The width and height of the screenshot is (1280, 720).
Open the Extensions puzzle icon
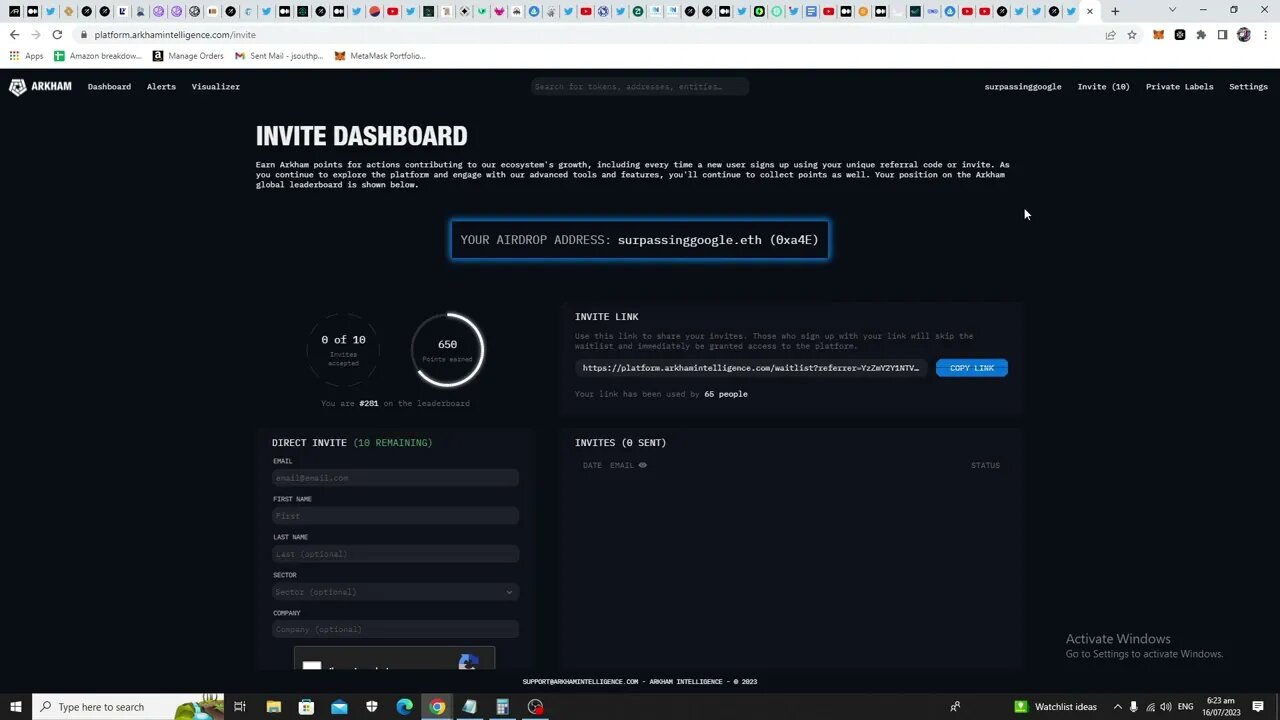tap(1201, 35)
